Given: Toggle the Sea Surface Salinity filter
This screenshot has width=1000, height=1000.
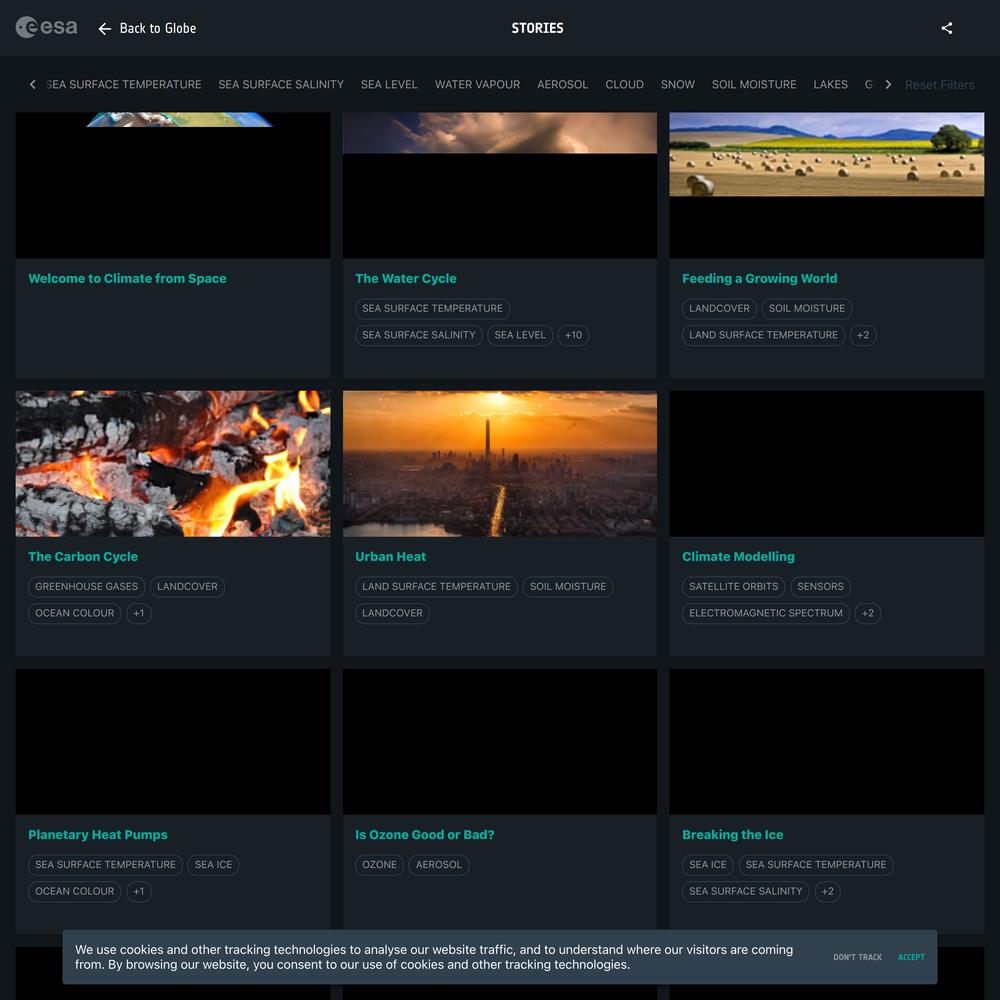Looking at the screenshot, I should 281,85.
